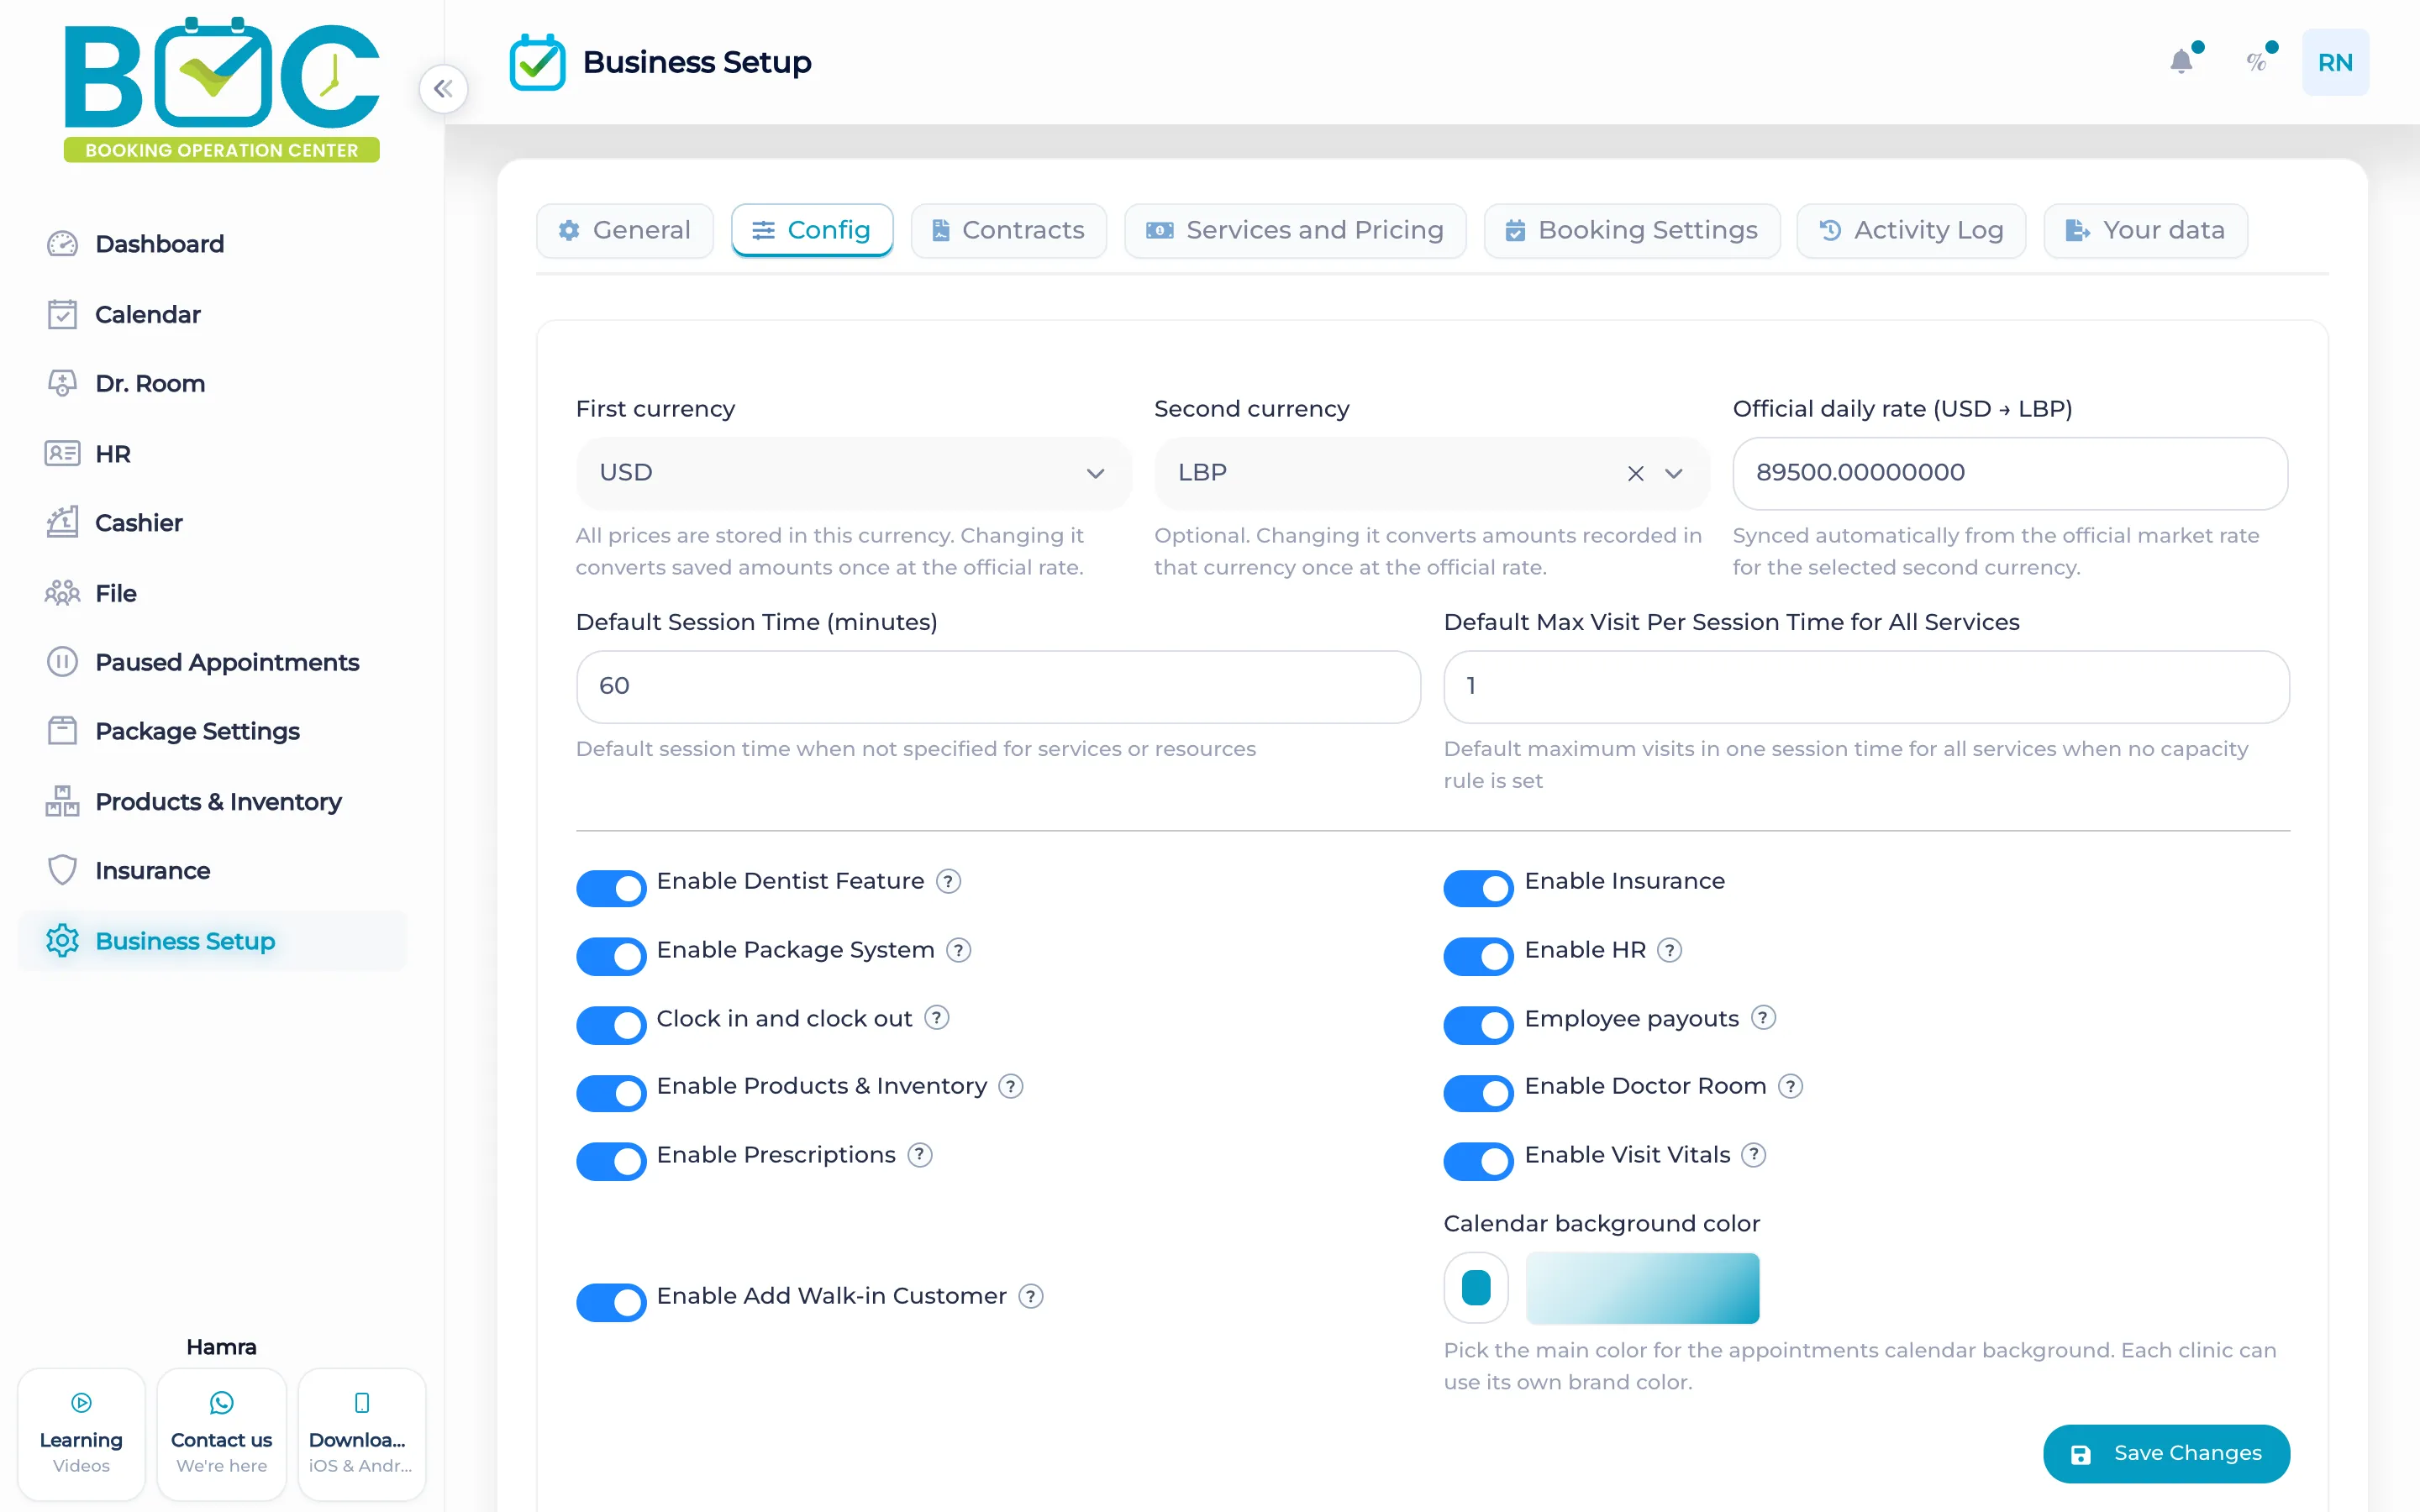Screen dimensions: 2420x1512
Task: Click the help icon beside Enable Doctor Room
Action: click(1791, 1086)
